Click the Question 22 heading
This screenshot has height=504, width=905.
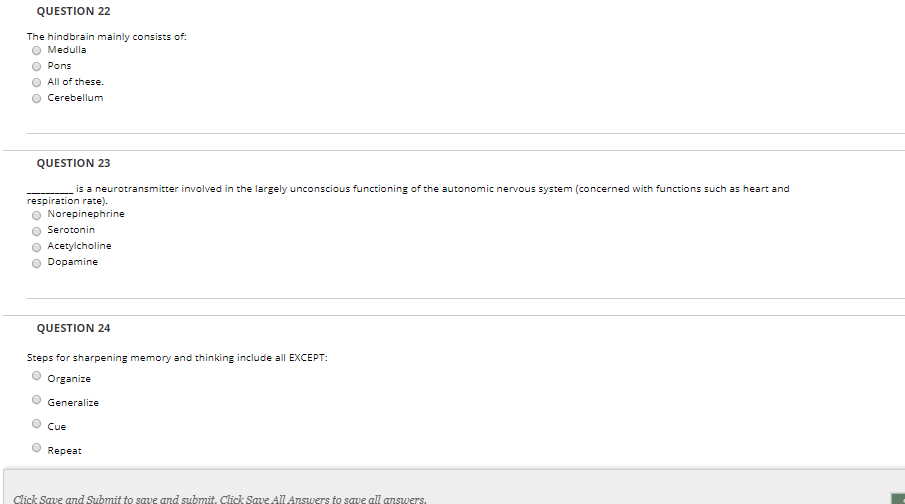73,11
